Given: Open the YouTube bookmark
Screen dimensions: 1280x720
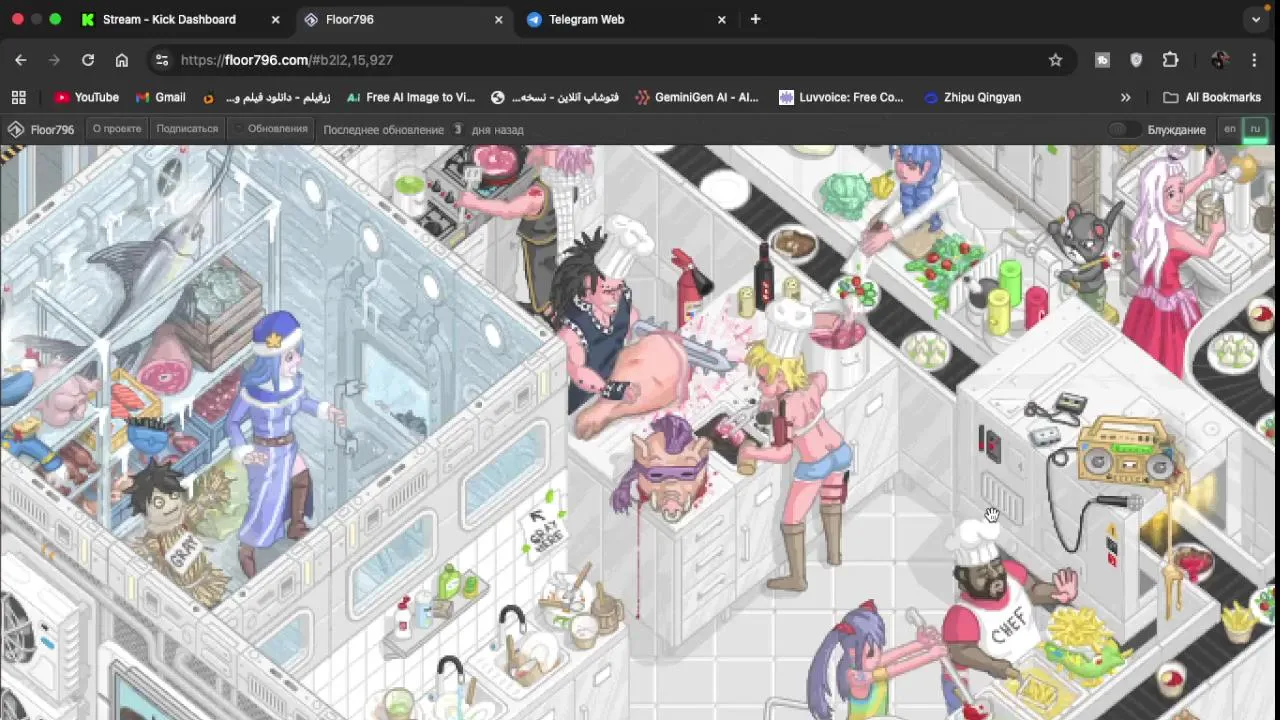Looking at the screenshot, I should click(x=86, y=97).
